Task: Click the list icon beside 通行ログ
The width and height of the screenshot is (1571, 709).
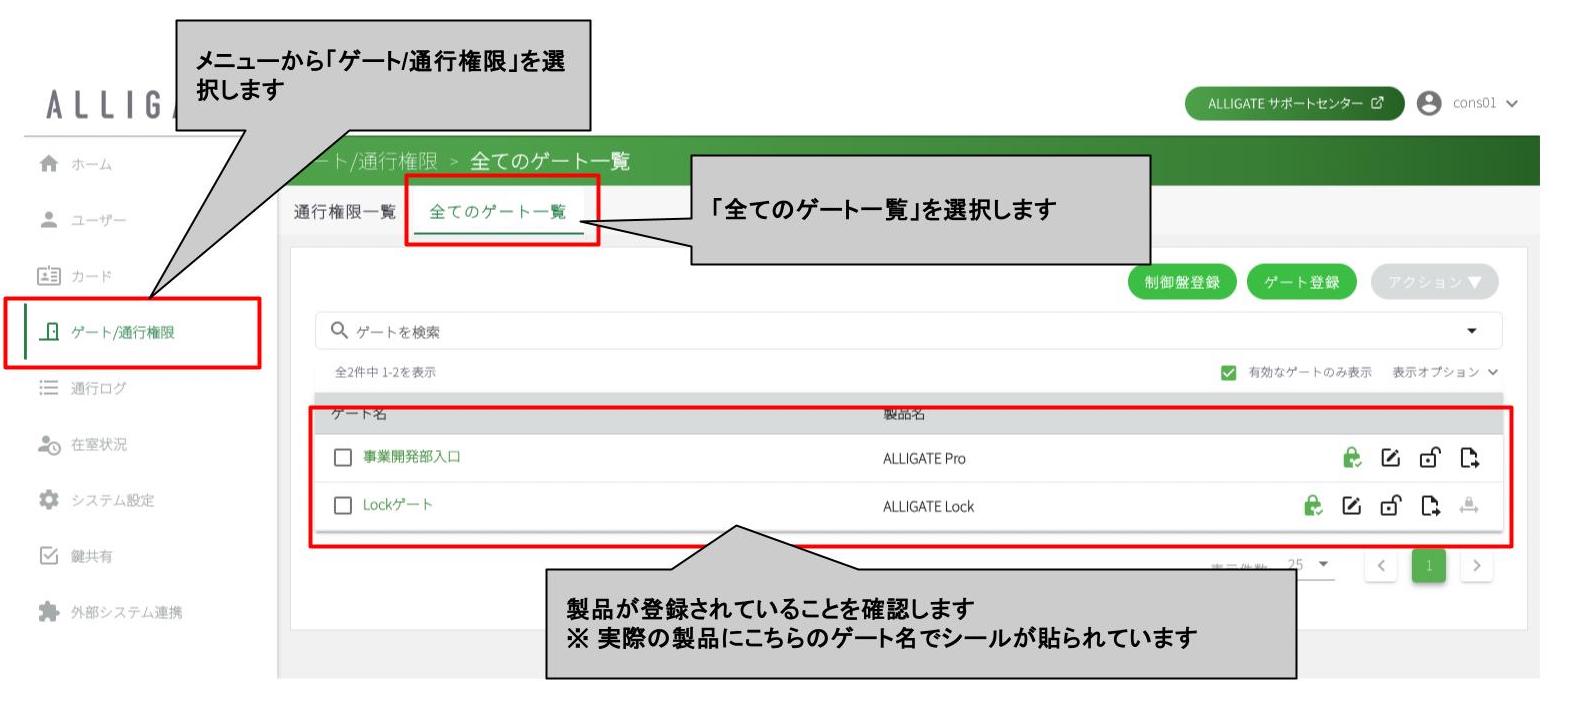Action: (x=48, y=388)
